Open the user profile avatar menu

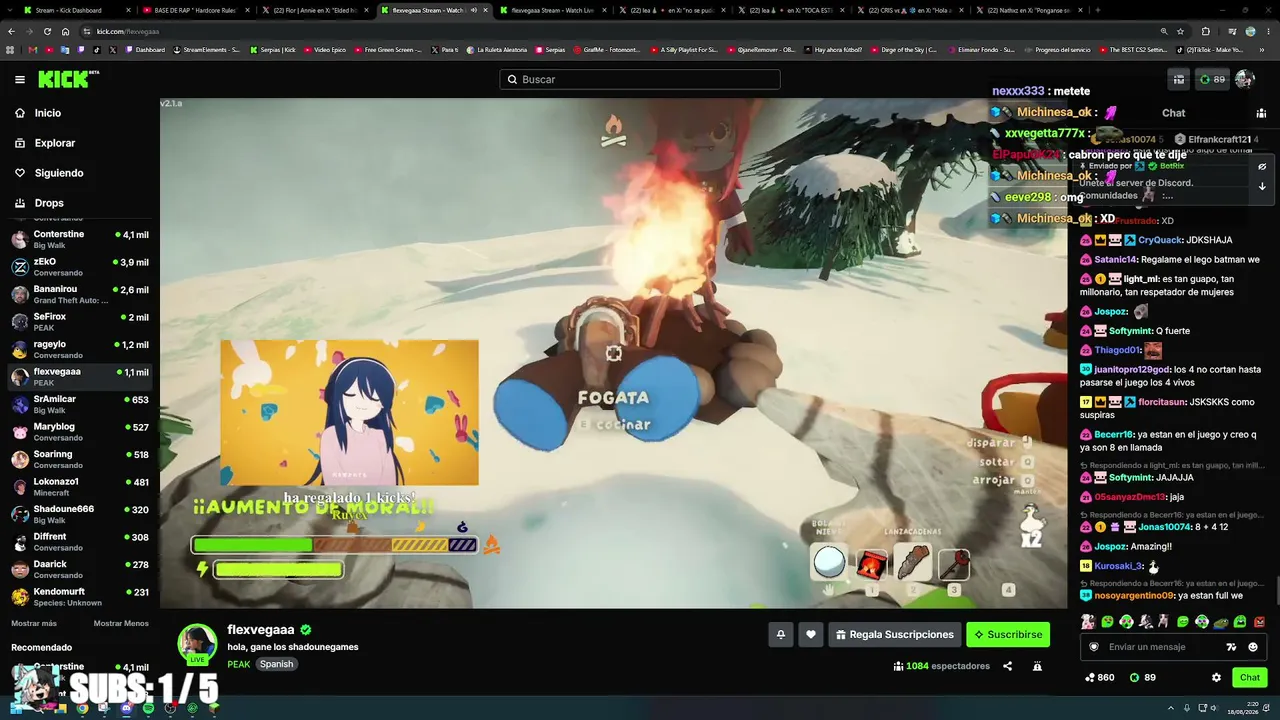click(x=1245, y=79)
